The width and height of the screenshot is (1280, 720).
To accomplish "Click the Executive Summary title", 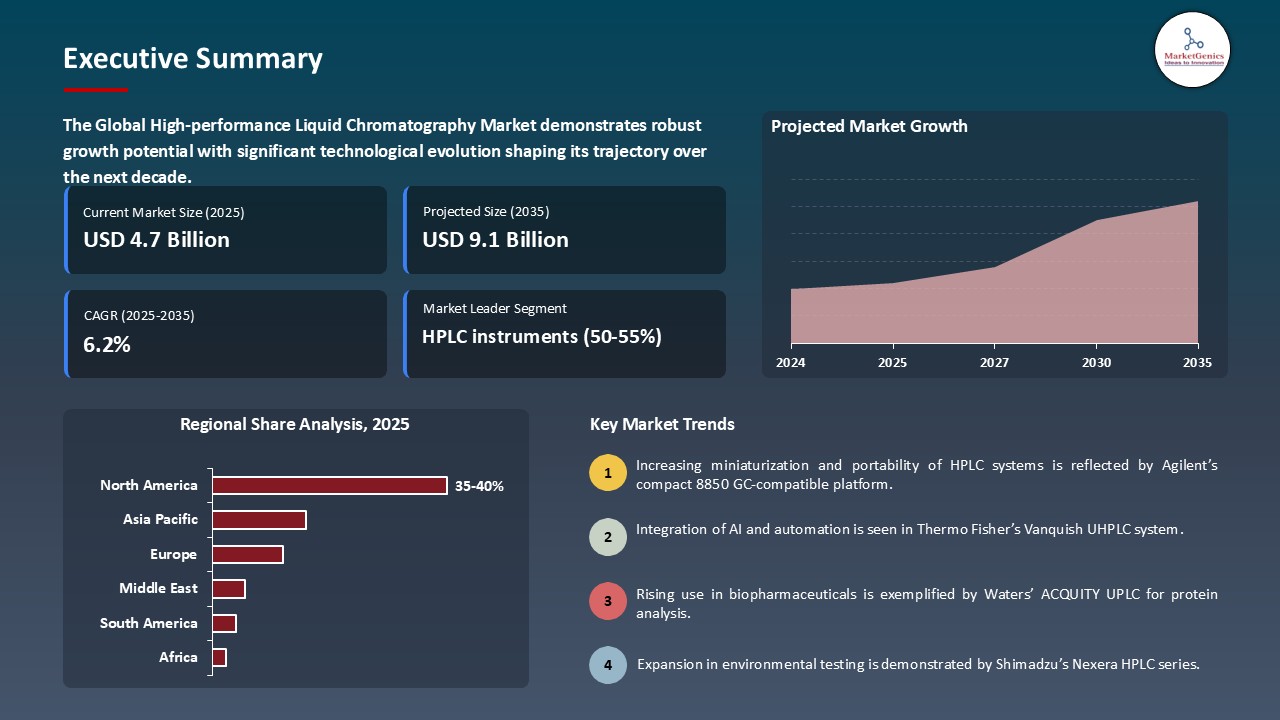I will click(192, 59).
